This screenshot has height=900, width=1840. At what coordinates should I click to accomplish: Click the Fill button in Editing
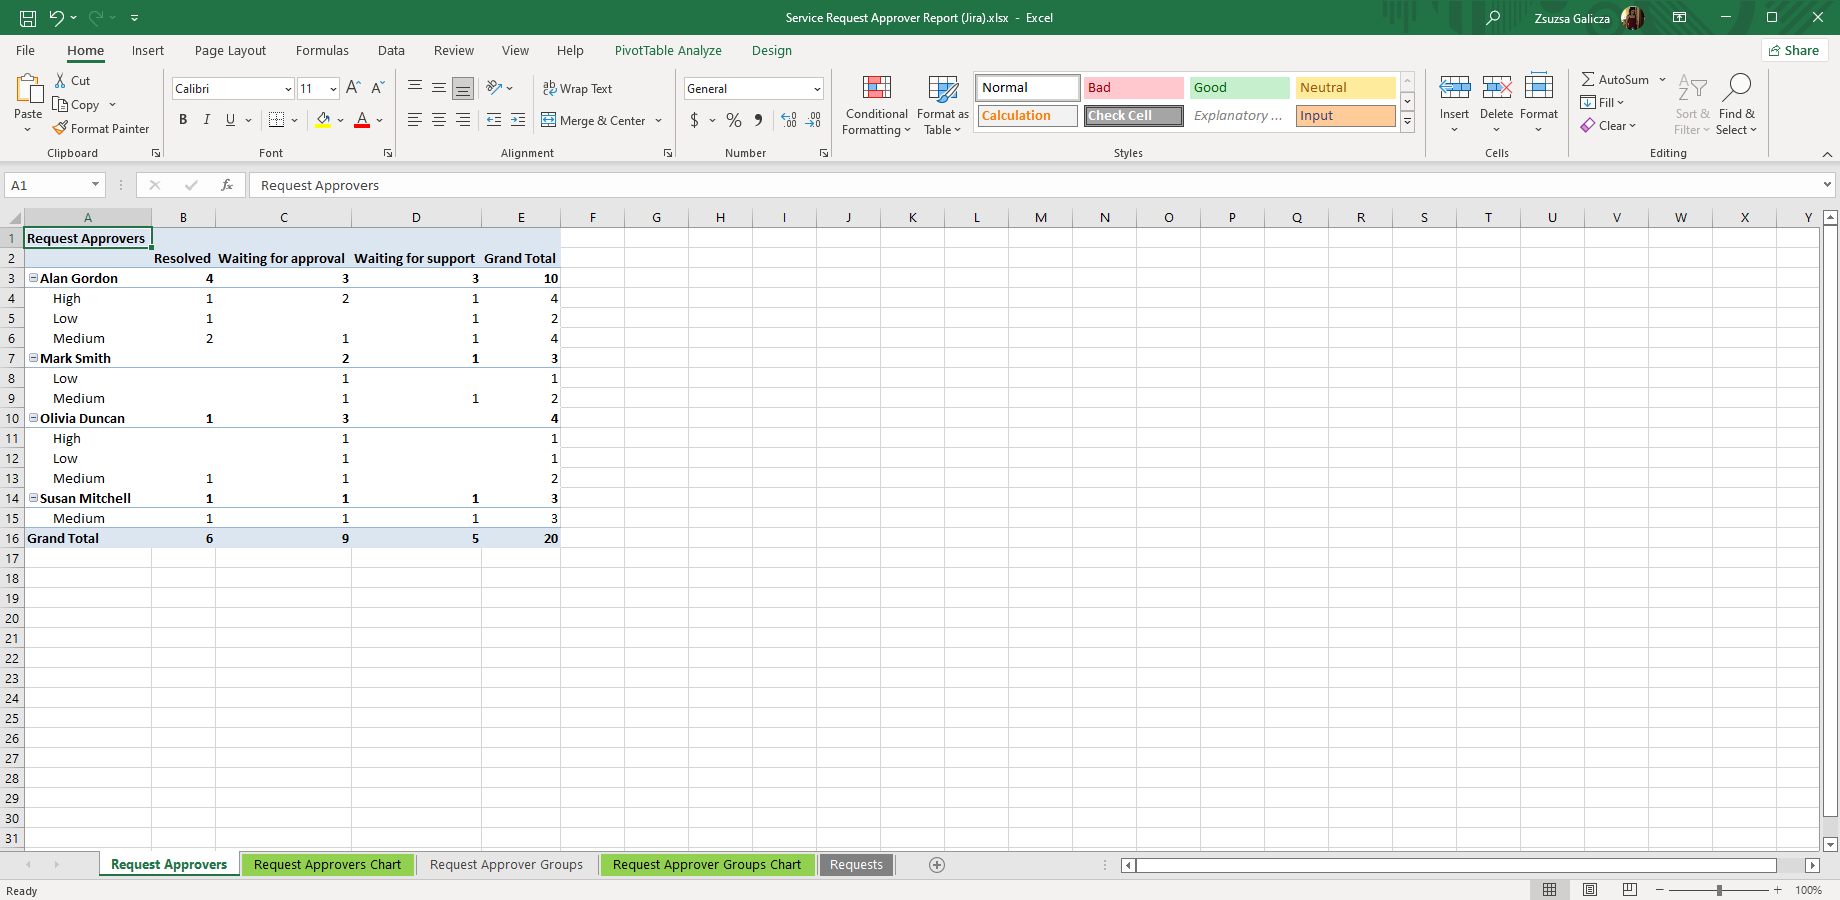(x=1602, y=102)
